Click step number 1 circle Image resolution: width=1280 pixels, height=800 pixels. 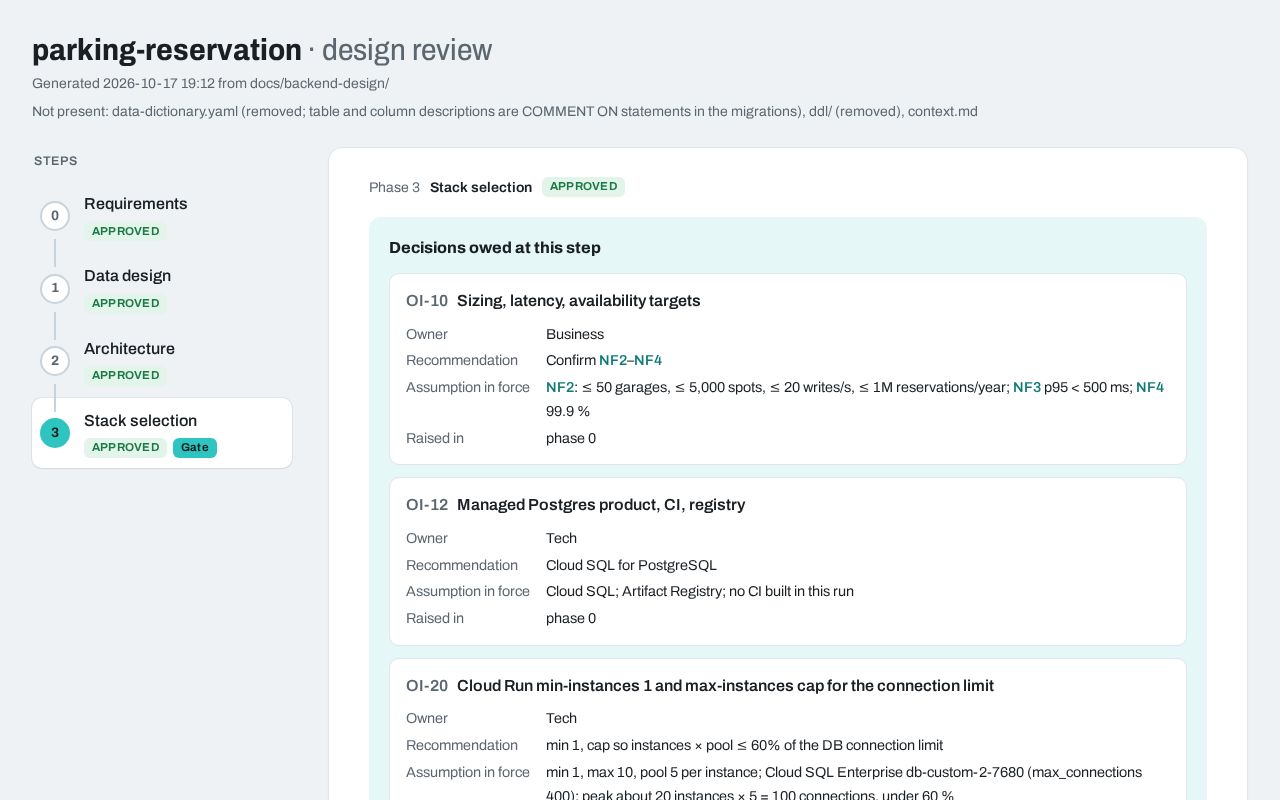(x=55, y=288)
